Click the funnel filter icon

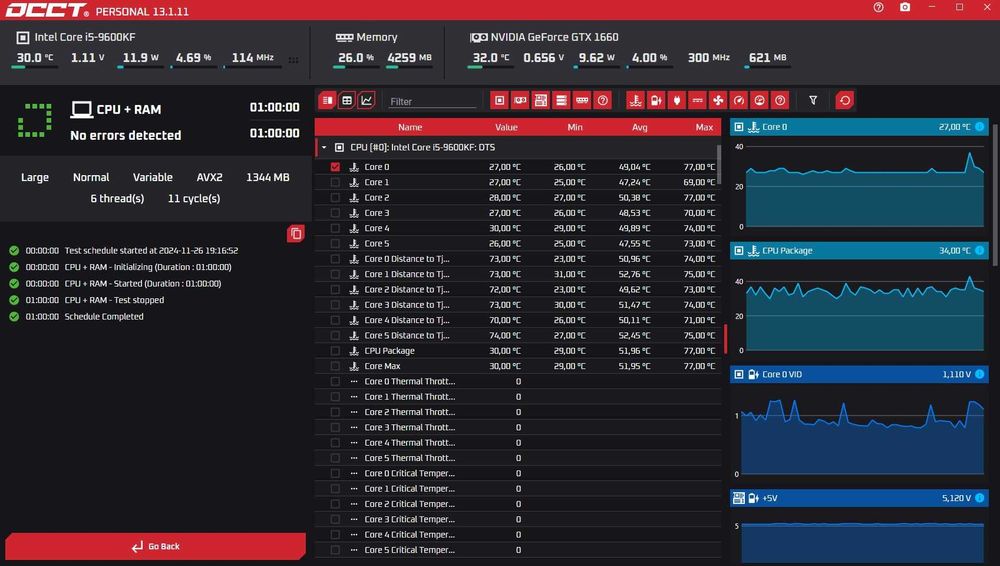click(x=812, y=100)
